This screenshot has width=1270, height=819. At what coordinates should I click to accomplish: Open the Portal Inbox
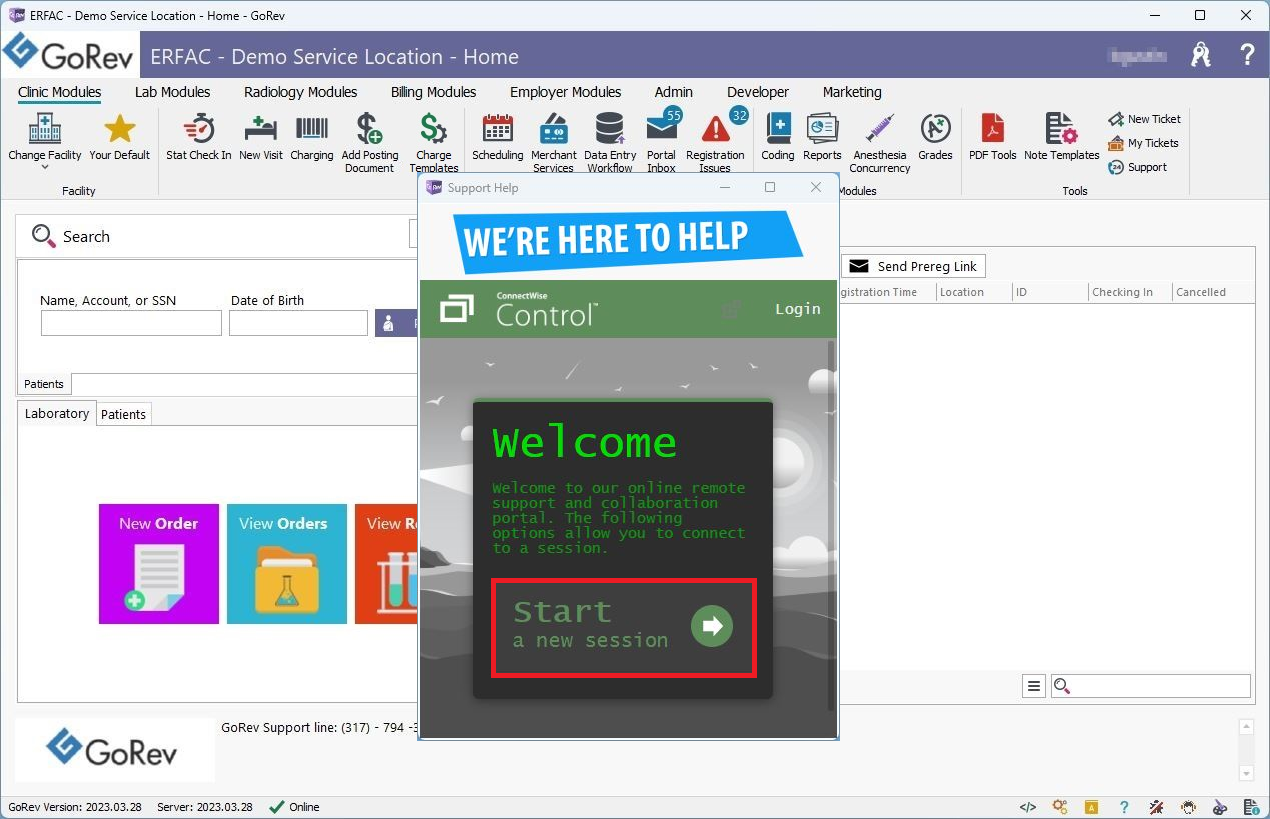click(x=661, y=143)
